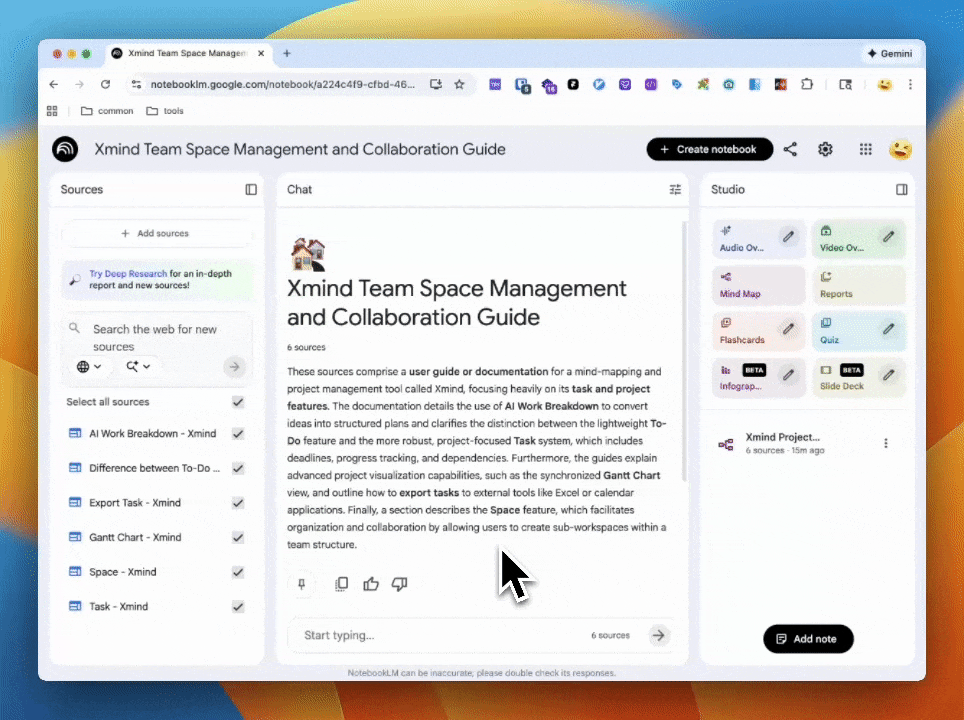Open Chrome three-dot menu
Viewport: 964px width, 720px height.
[910, 84]
